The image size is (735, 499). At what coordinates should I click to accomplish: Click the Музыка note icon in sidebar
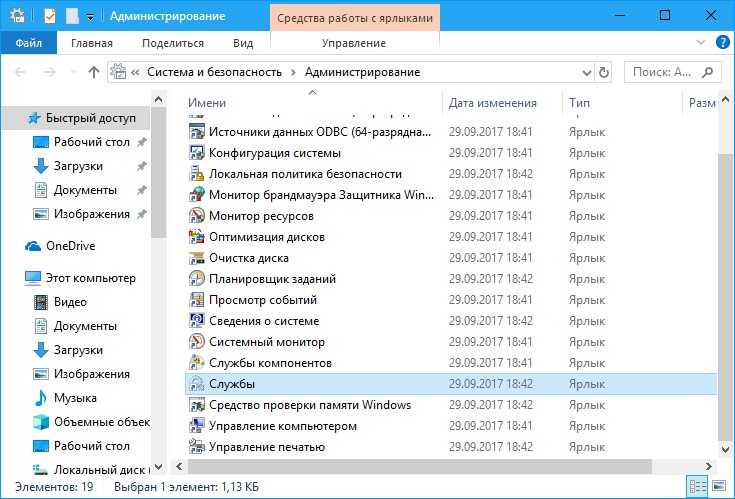[41, 398]
